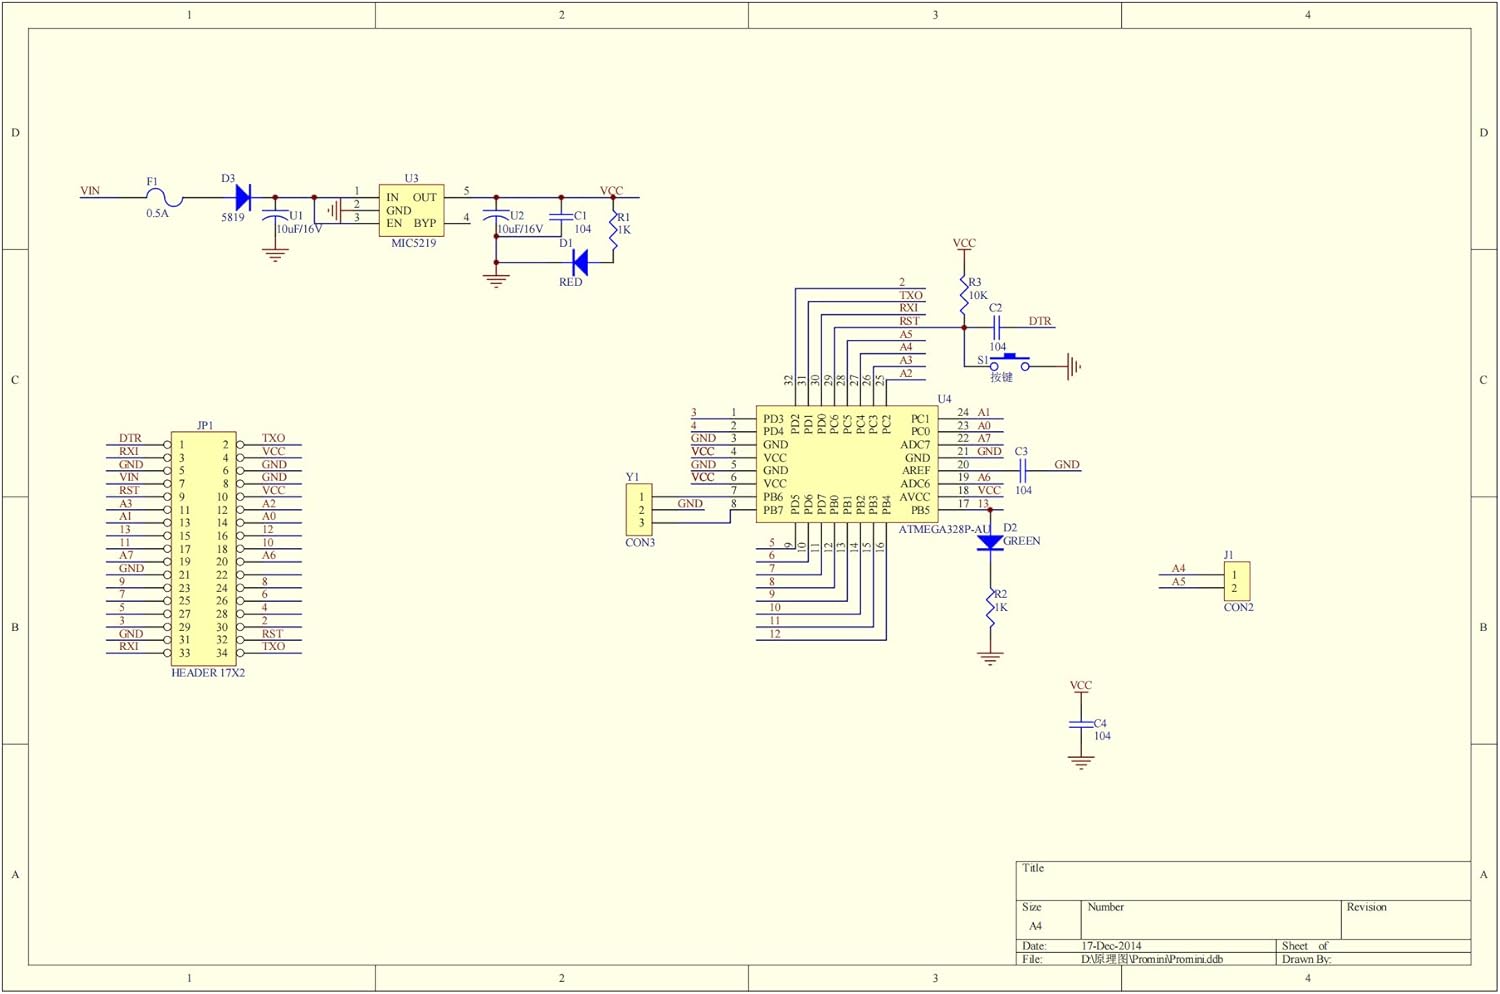Click the ATMEGA328P-AU chip body
The image size is (1500, 994).
pos(846,464)
